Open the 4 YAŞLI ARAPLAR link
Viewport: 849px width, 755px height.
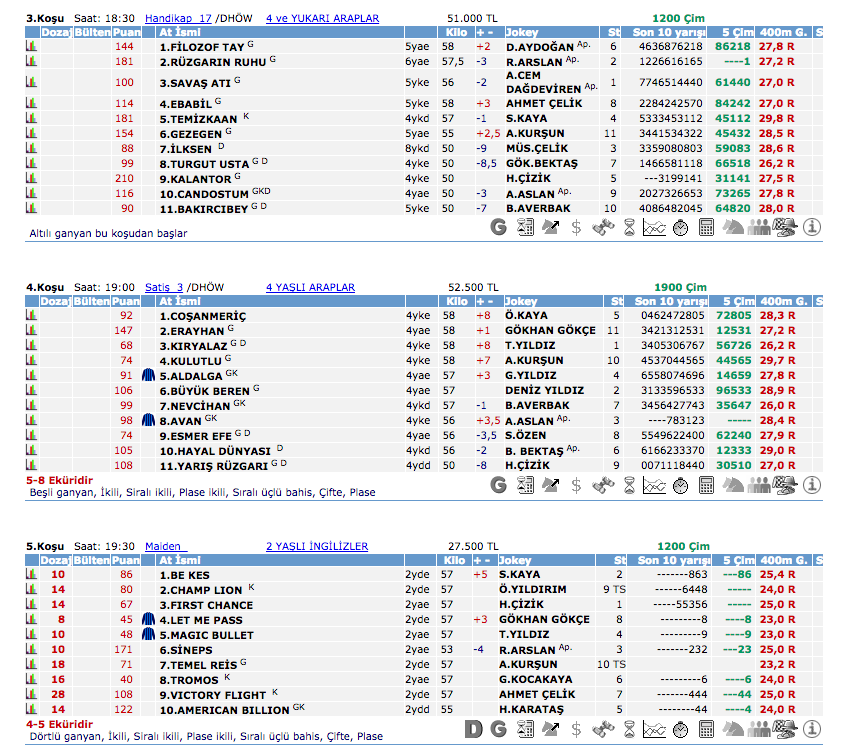coord(310,288)
